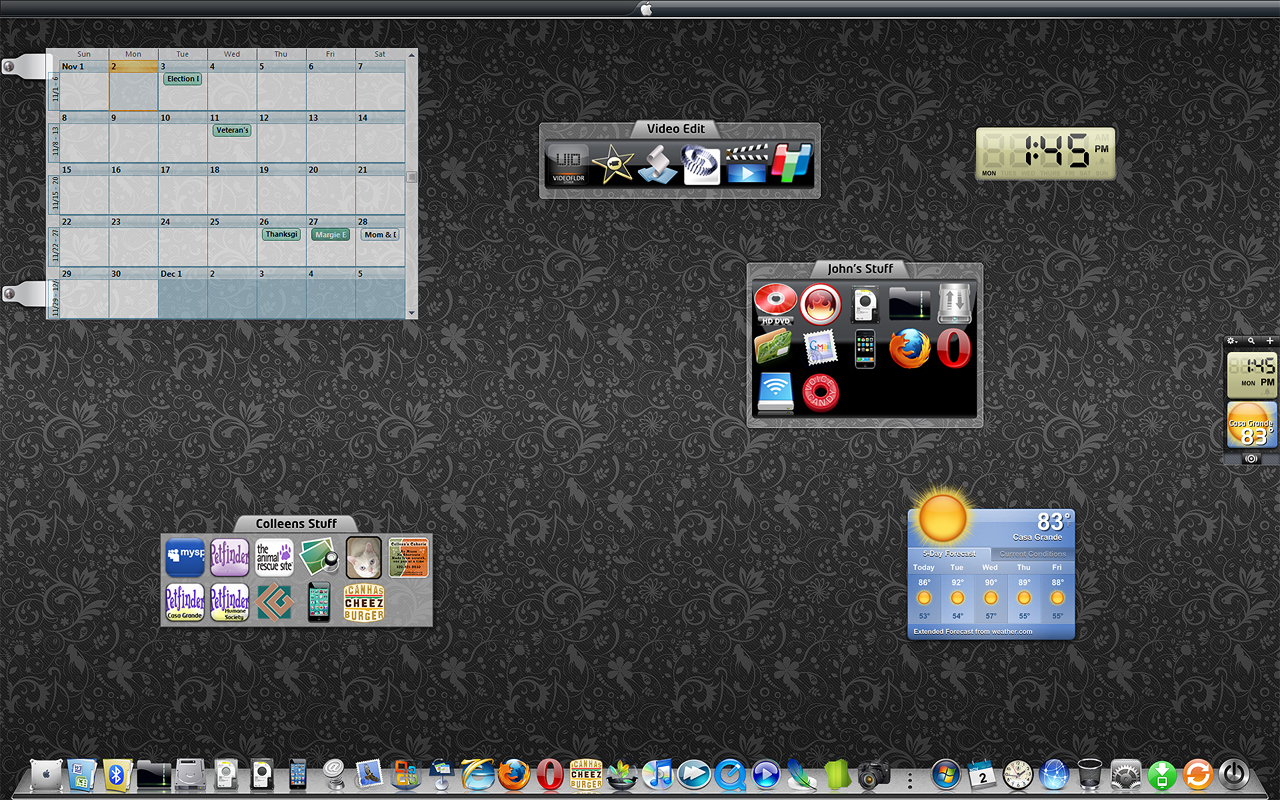Click the calendar scrollbar up arrow
This screenshot has height=800, width=1280.
tap(411, 54)
